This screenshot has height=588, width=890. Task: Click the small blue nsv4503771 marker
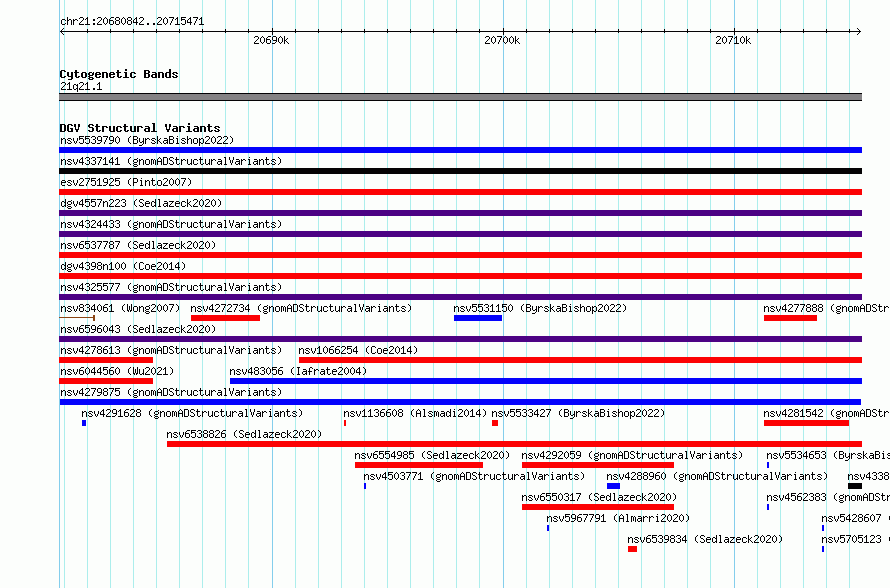pyautogui.click(x=365, y=486)
